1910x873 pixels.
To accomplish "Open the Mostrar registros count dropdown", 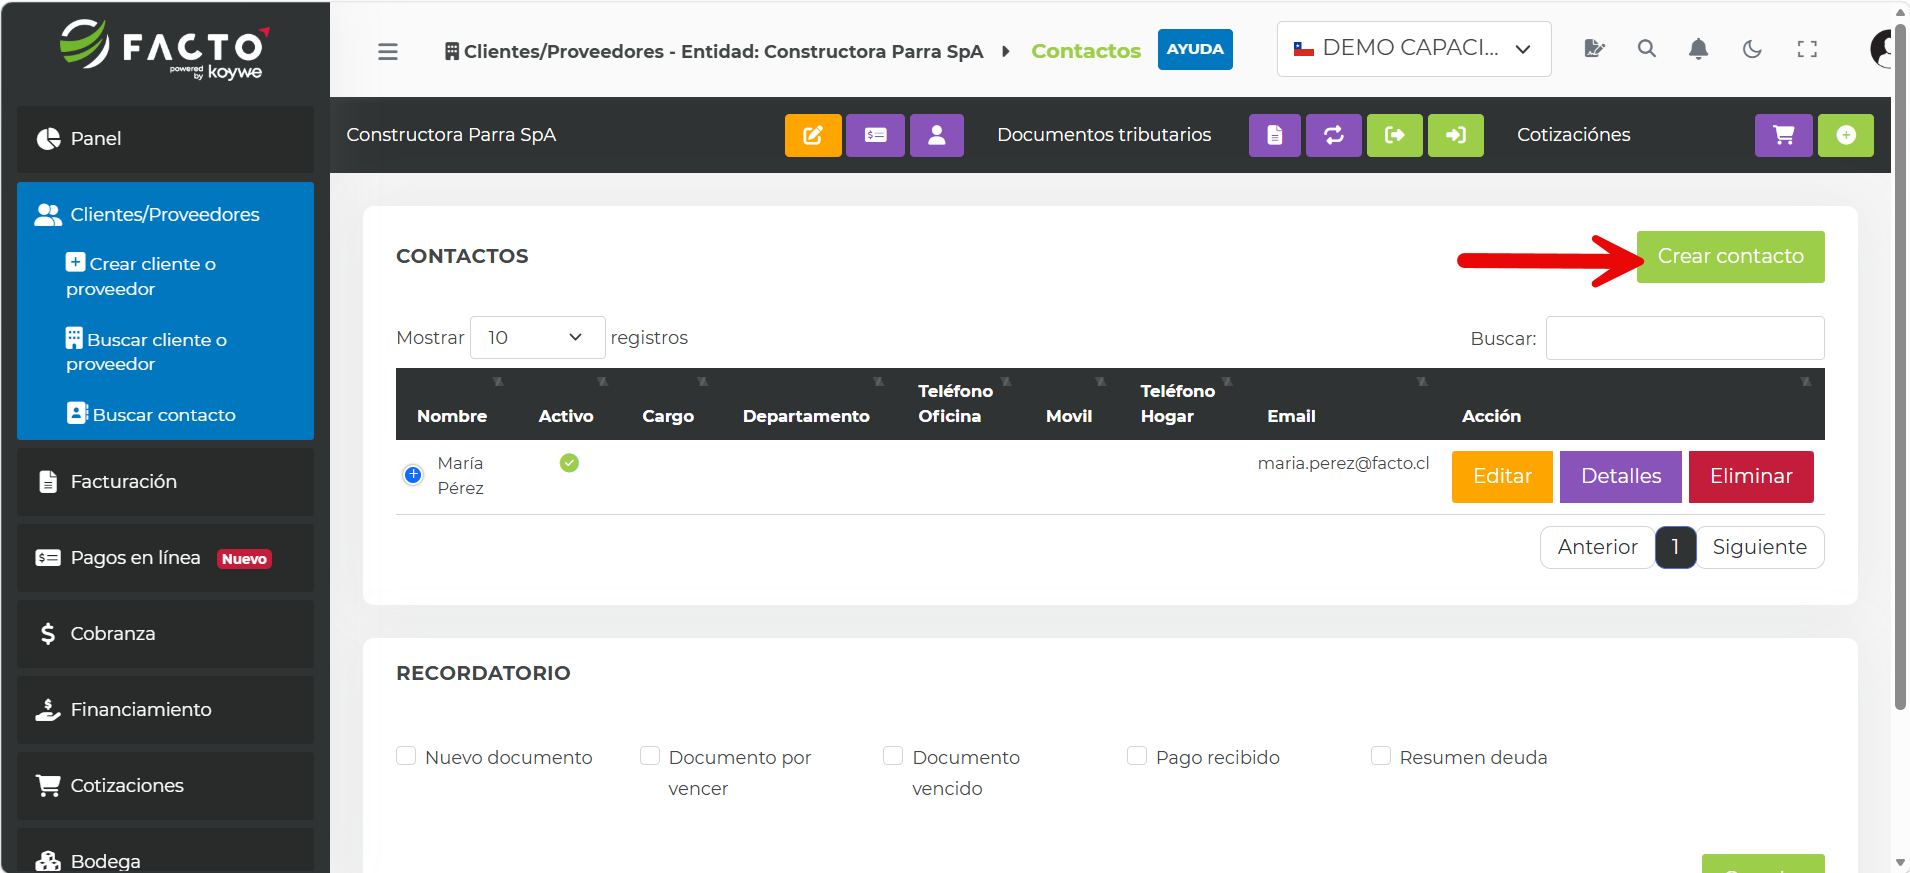I will [538, 337].
